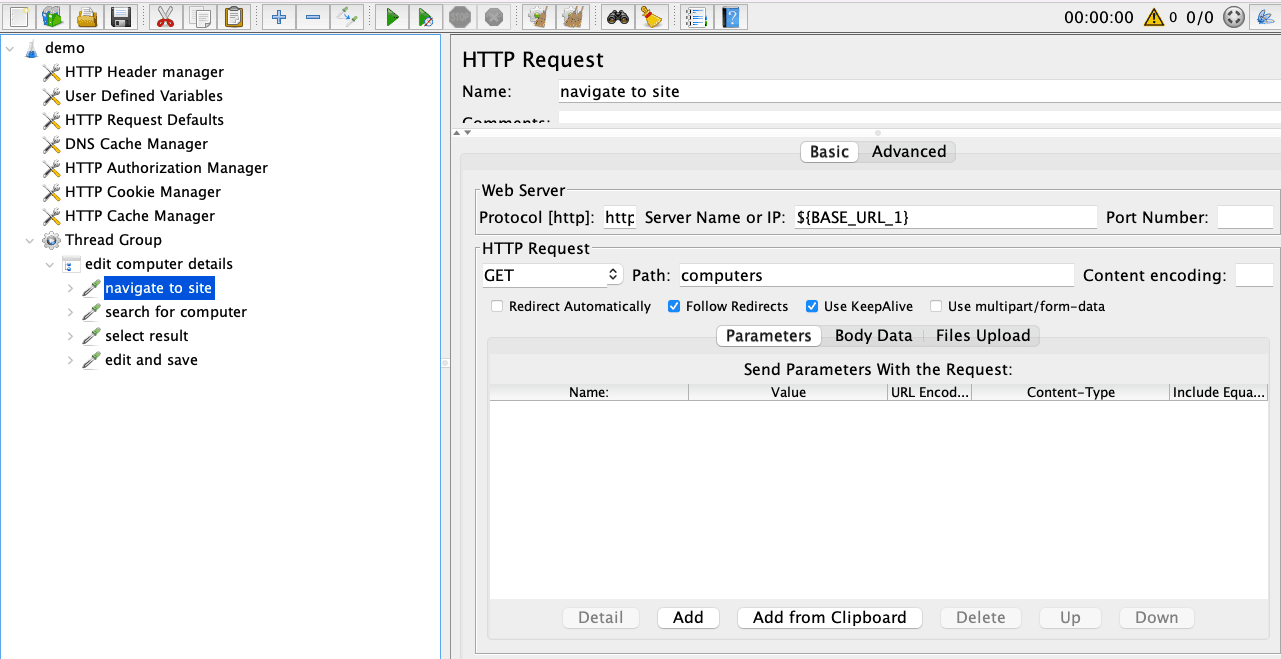Open the Function Helper dialog icon

pyautogui.click(x=697, y=16)
